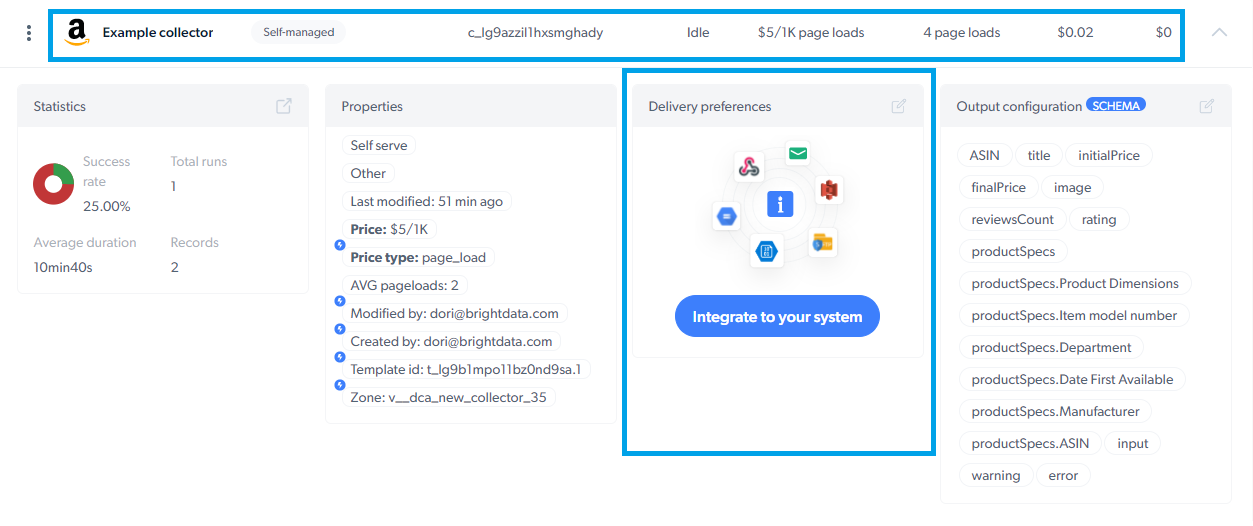Click the SCHEMA badge
Image resolution: width=1253 pixels, height=526 pixels.
pyautogui.click(x=1116, y=105)
